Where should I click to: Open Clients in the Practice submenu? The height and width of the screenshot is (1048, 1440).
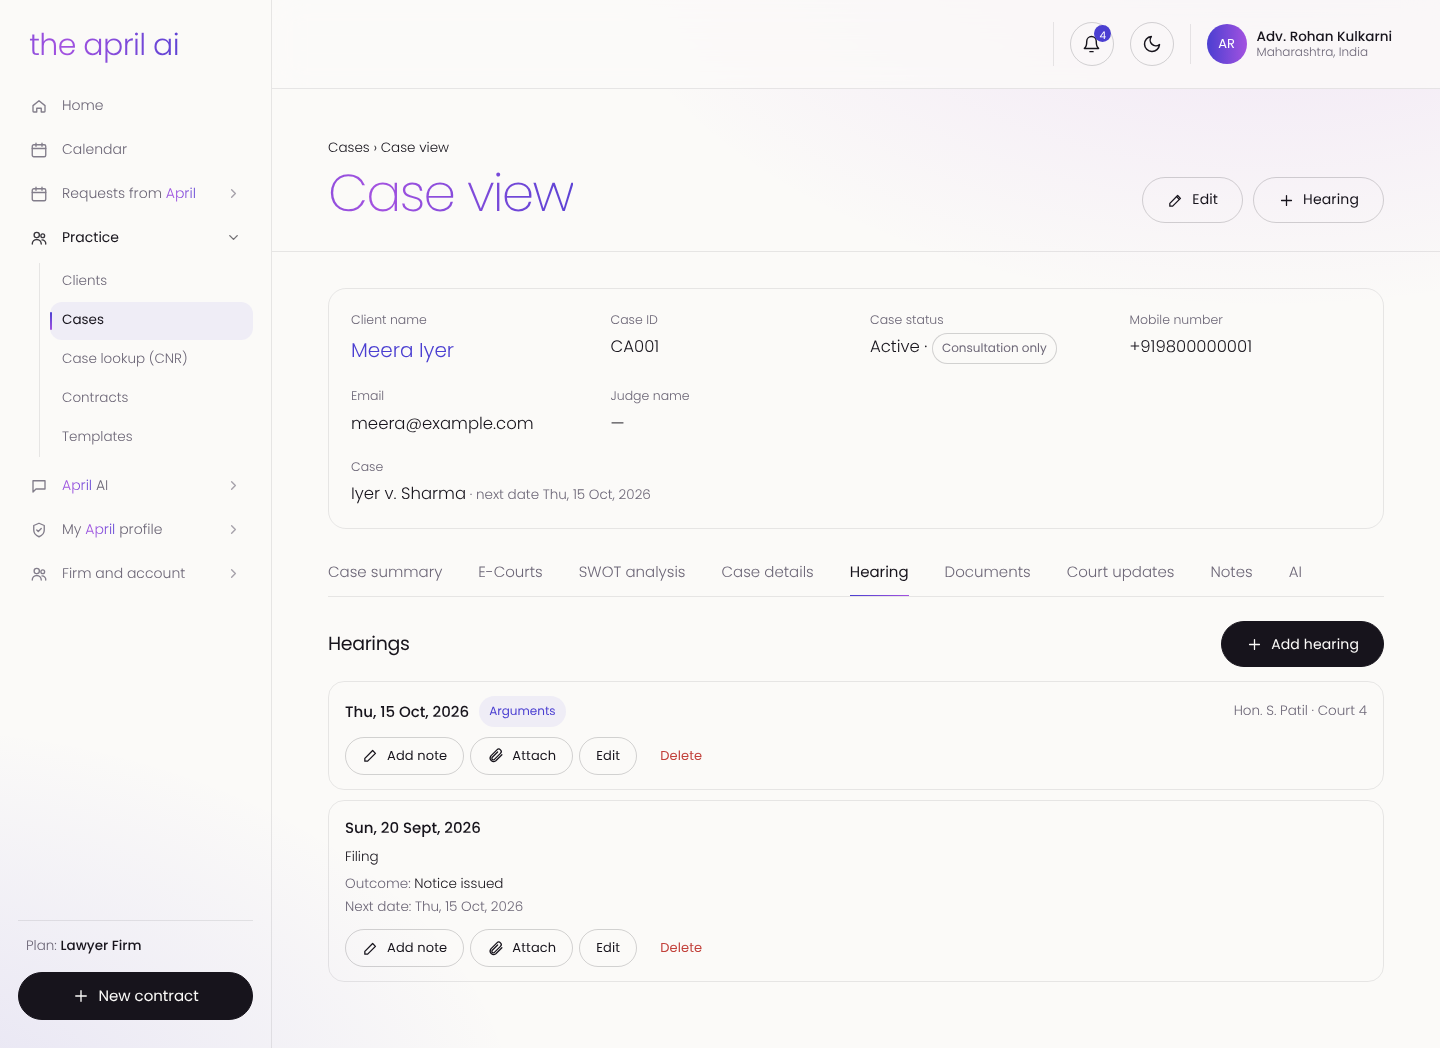(150, 281)
